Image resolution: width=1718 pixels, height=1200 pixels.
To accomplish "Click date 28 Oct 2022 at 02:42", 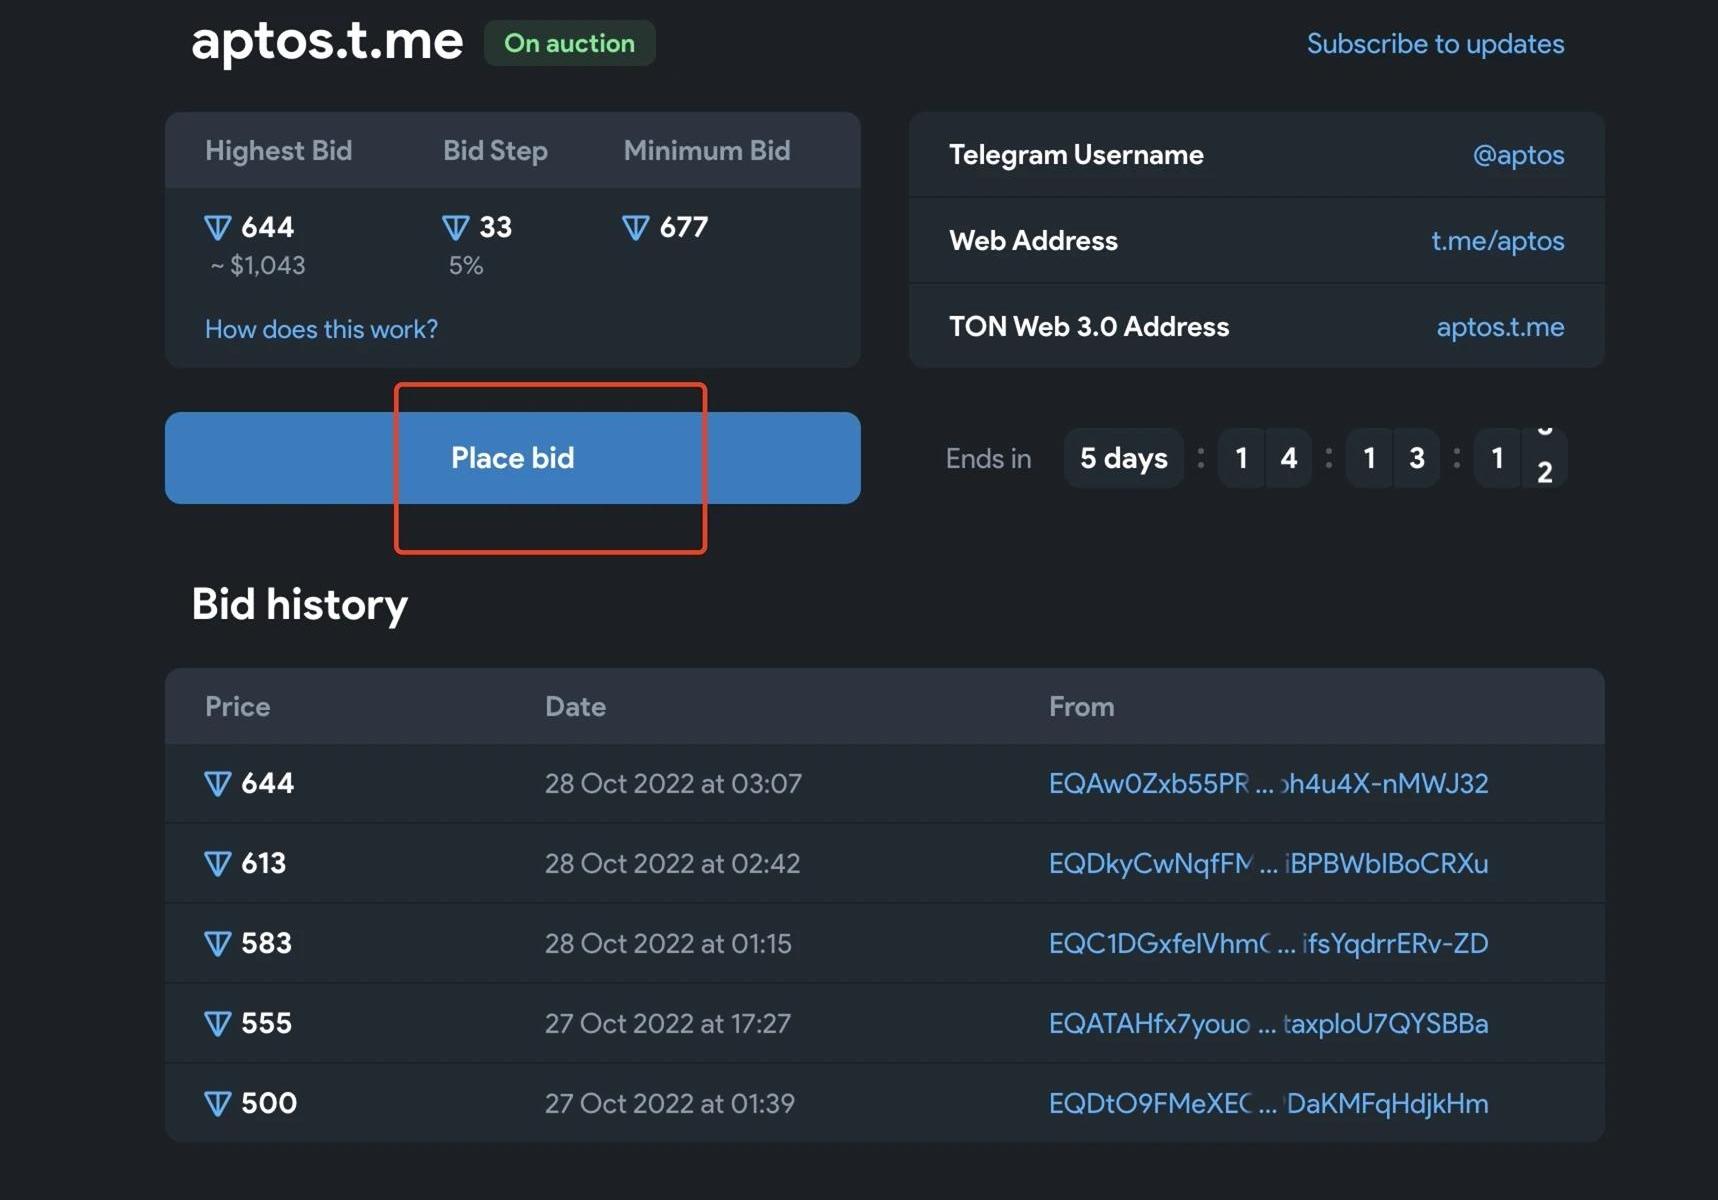I will 672,863.
